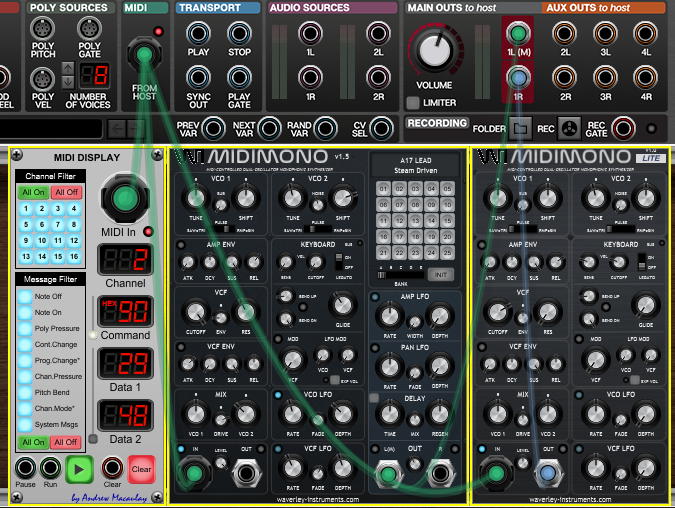Click the Channel number display

click(x=125, y=259)
